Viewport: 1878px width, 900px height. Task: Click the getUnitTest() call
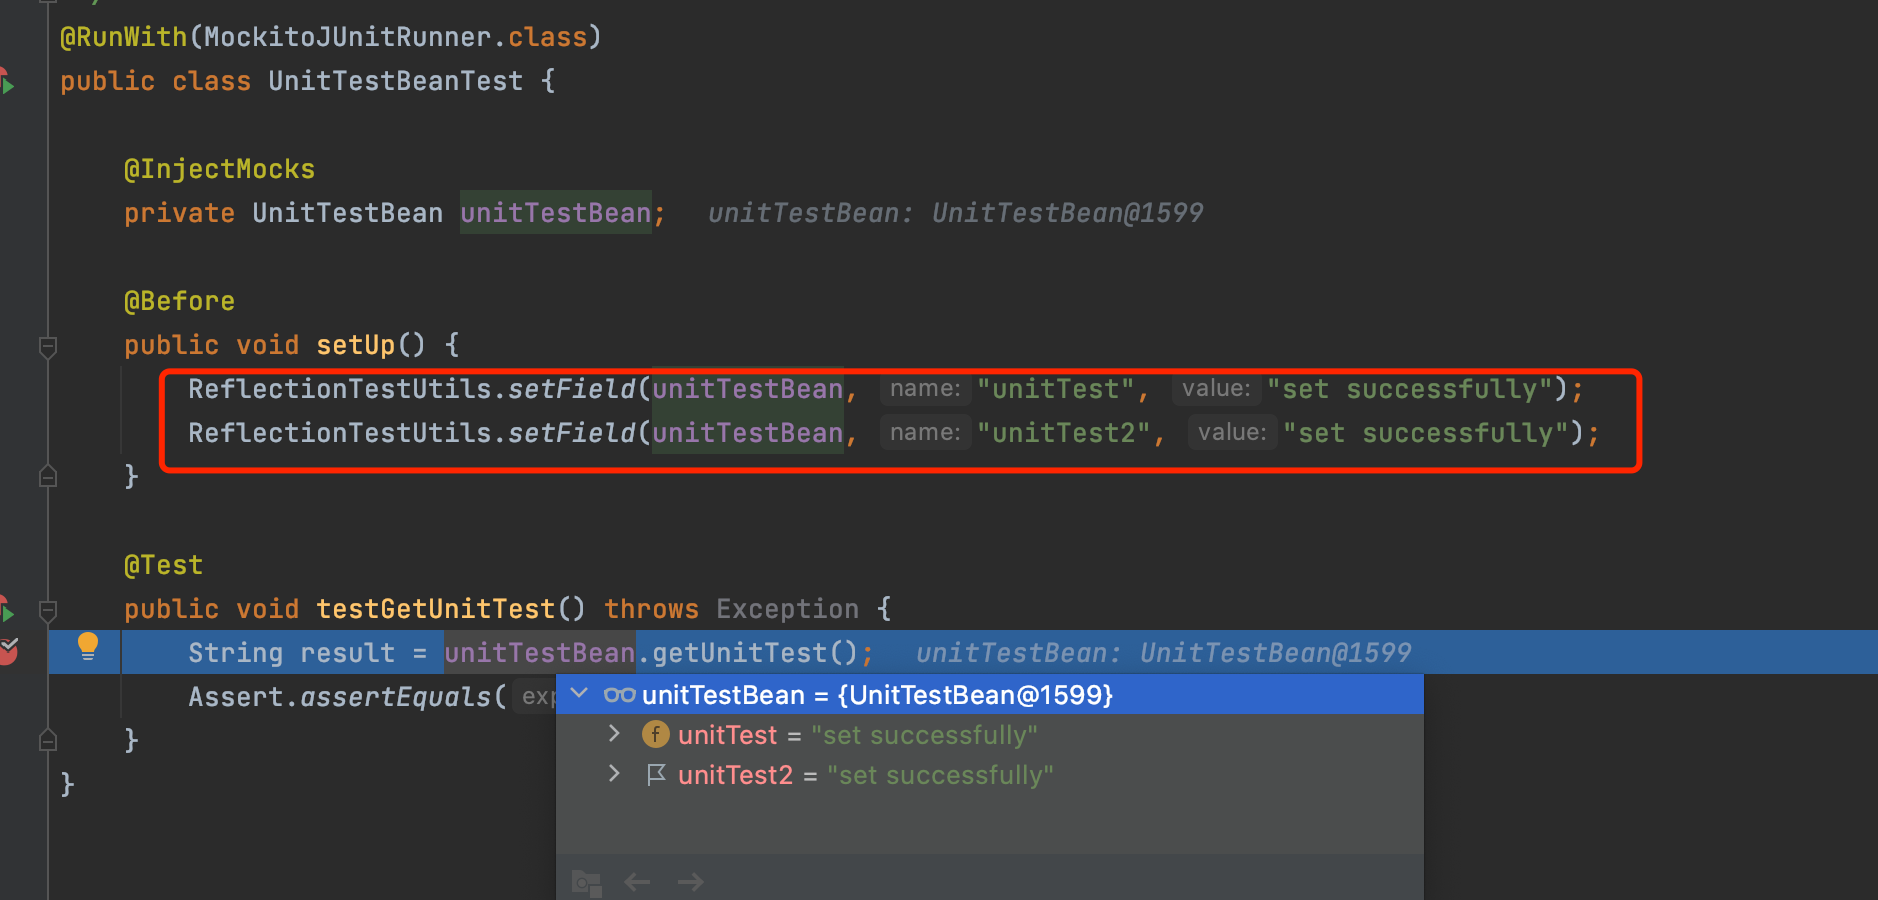point(755,653)
